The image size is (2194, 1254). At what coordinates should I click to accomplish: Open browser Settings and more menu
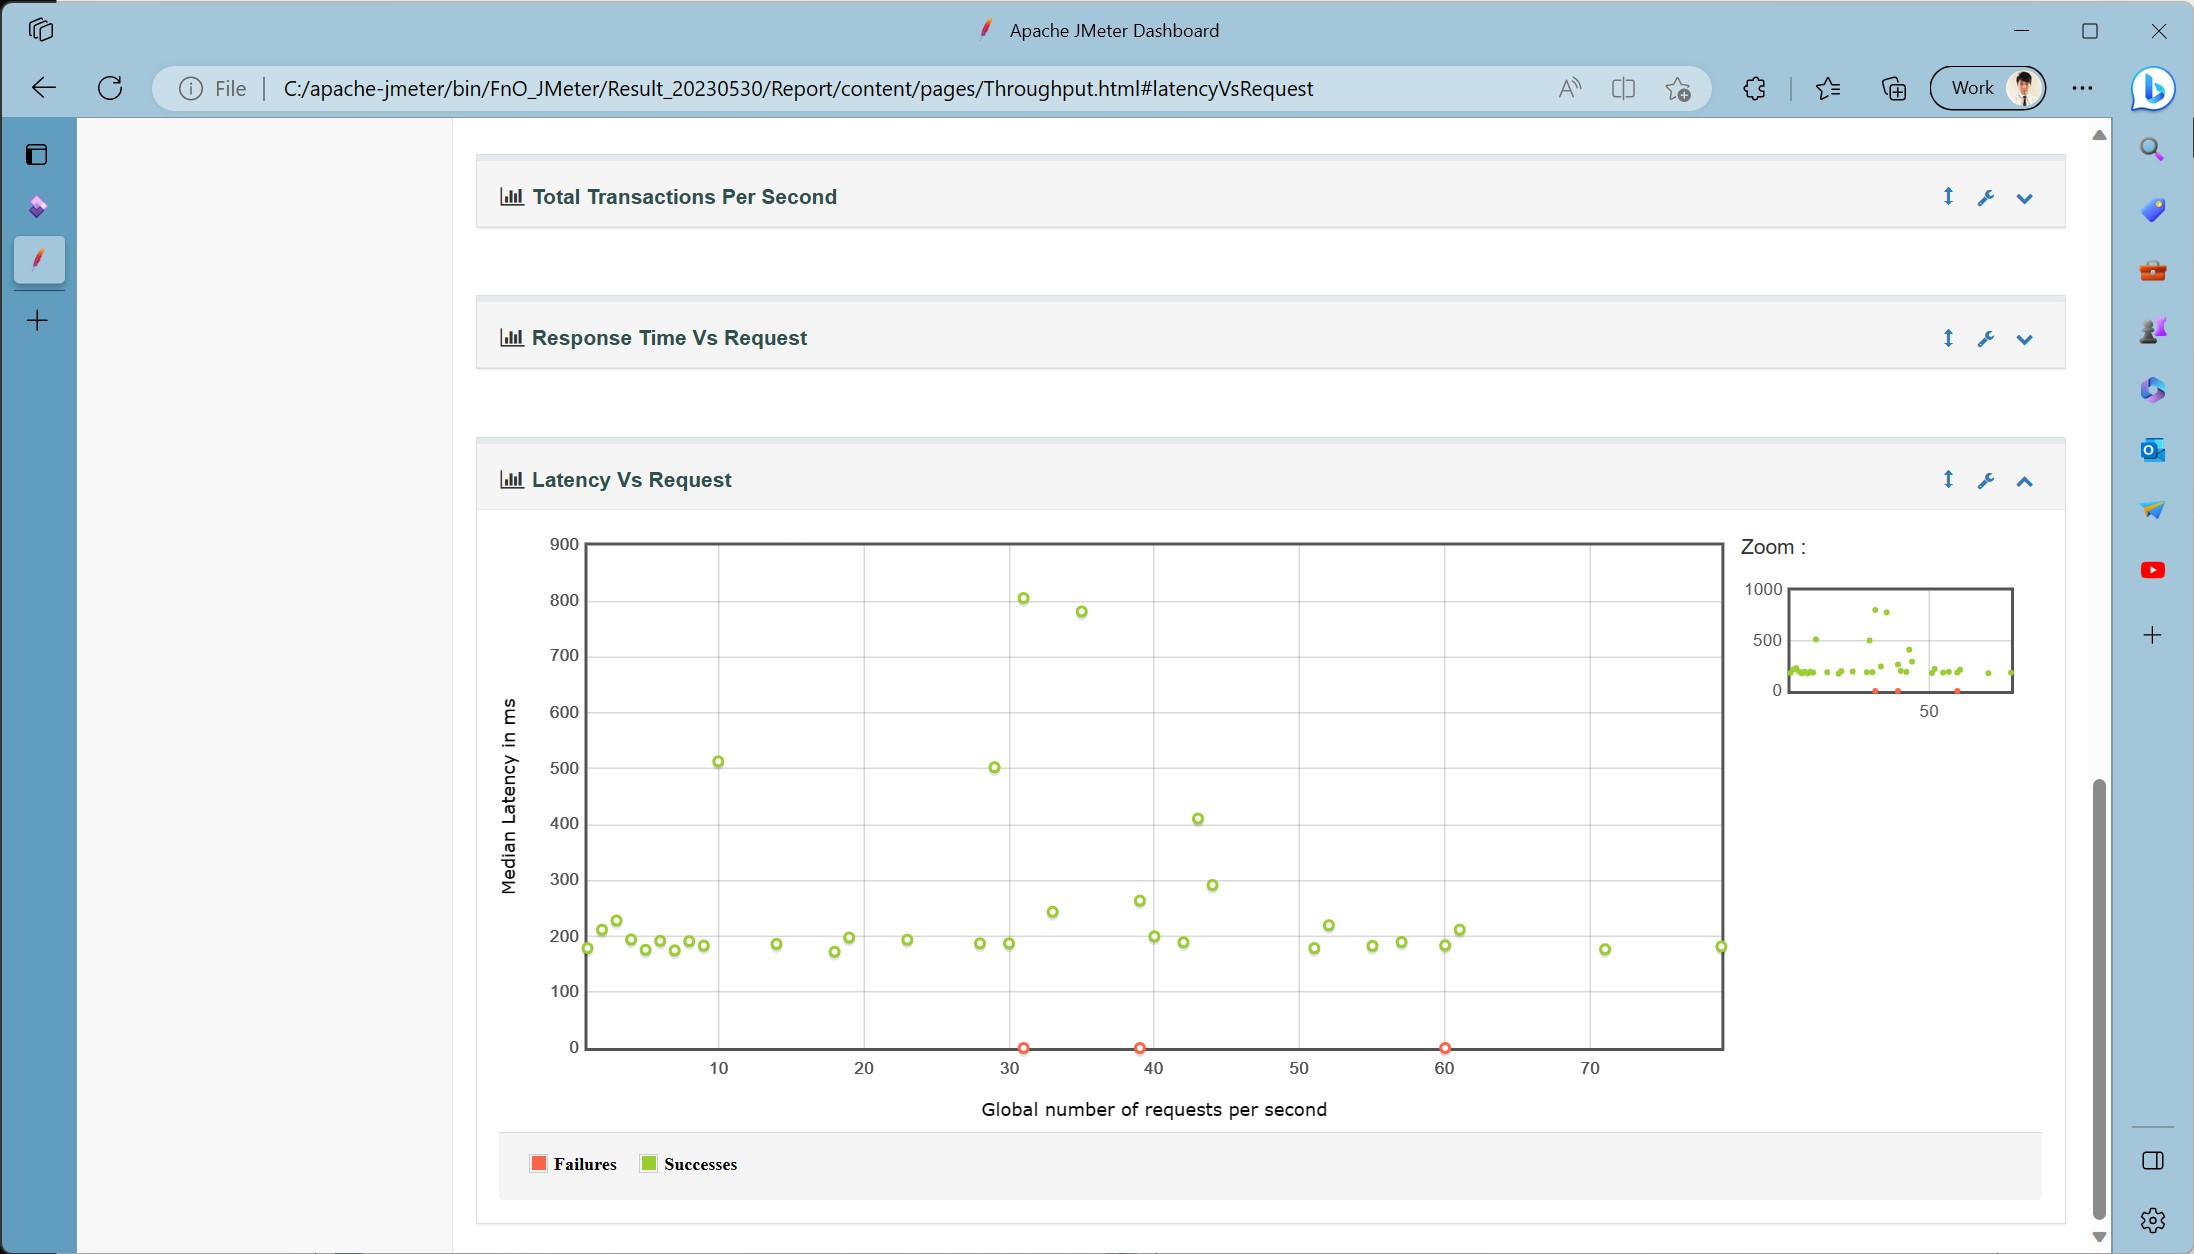click(2082, 88)
